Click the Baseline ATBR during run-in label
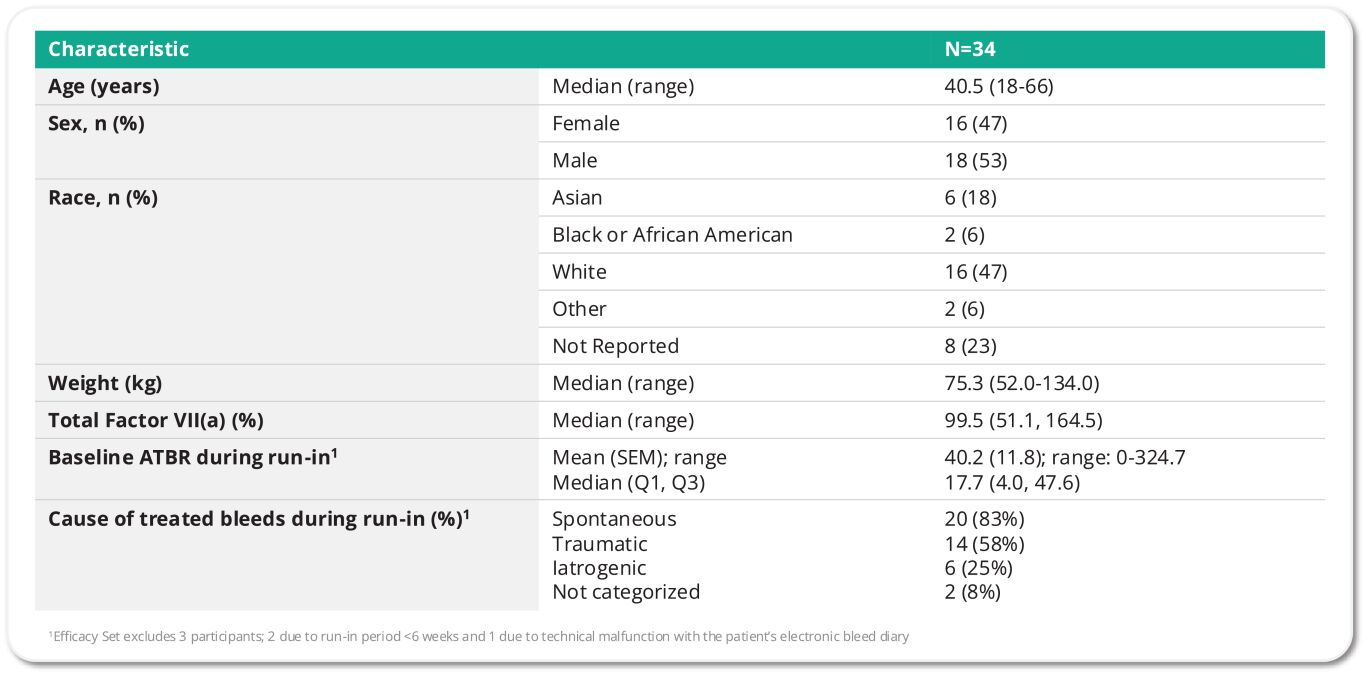1366x675 pixels. 190,457
